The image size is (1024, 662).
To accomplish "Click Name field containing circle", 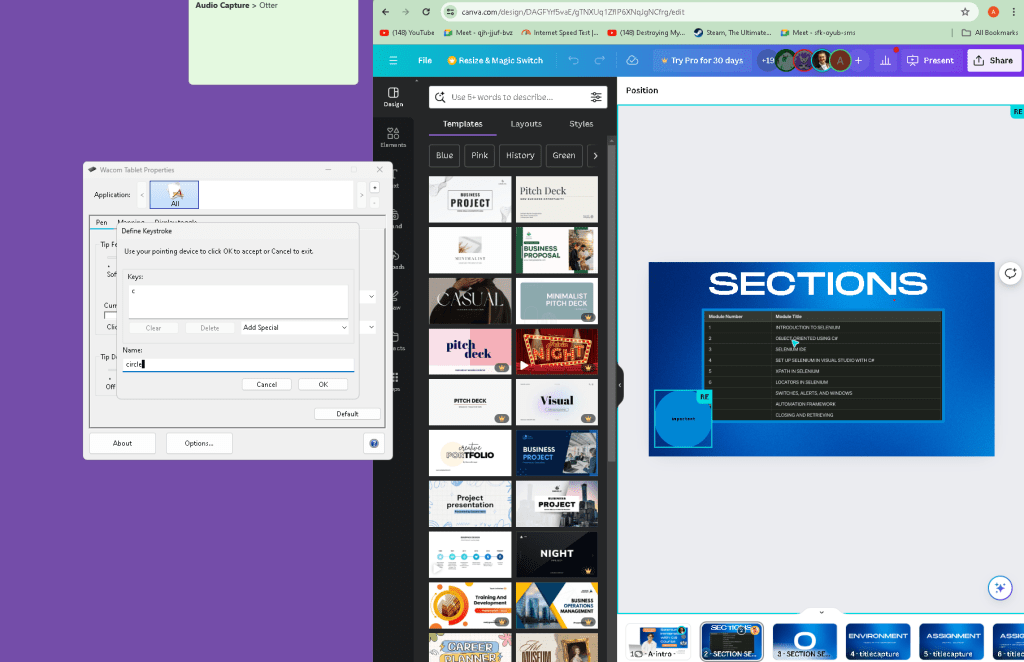I will [238, 364].
